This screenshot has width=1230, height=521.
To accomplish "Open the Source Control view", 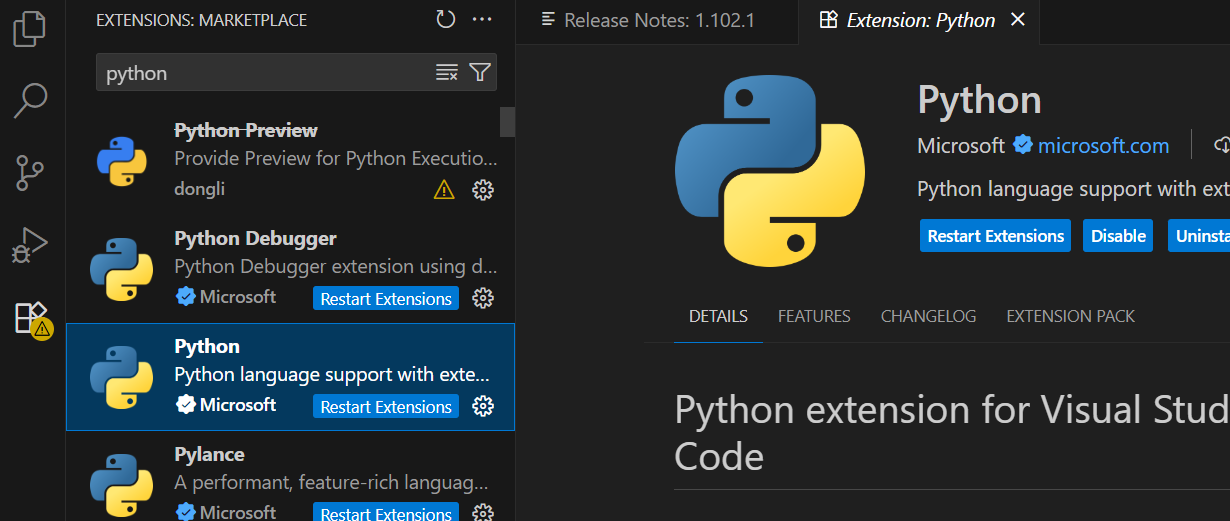I will tap(31, 172).
